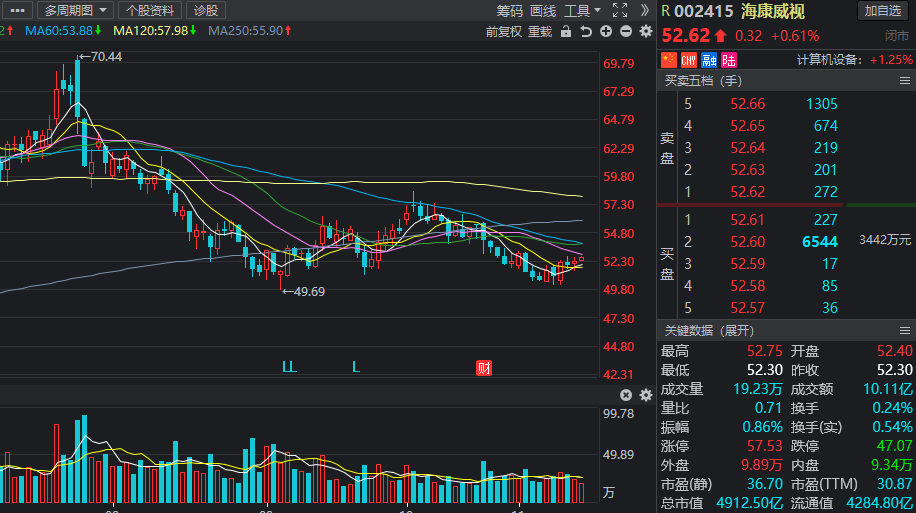Click sell level 2 price 52.63
Viewport: 916px width, 513px height.
tap(747, 170)
